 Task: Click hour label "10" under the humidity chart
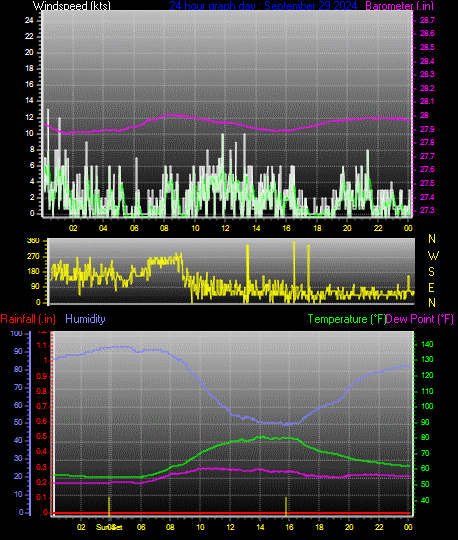pyautogui.click(x=200, y=527)
